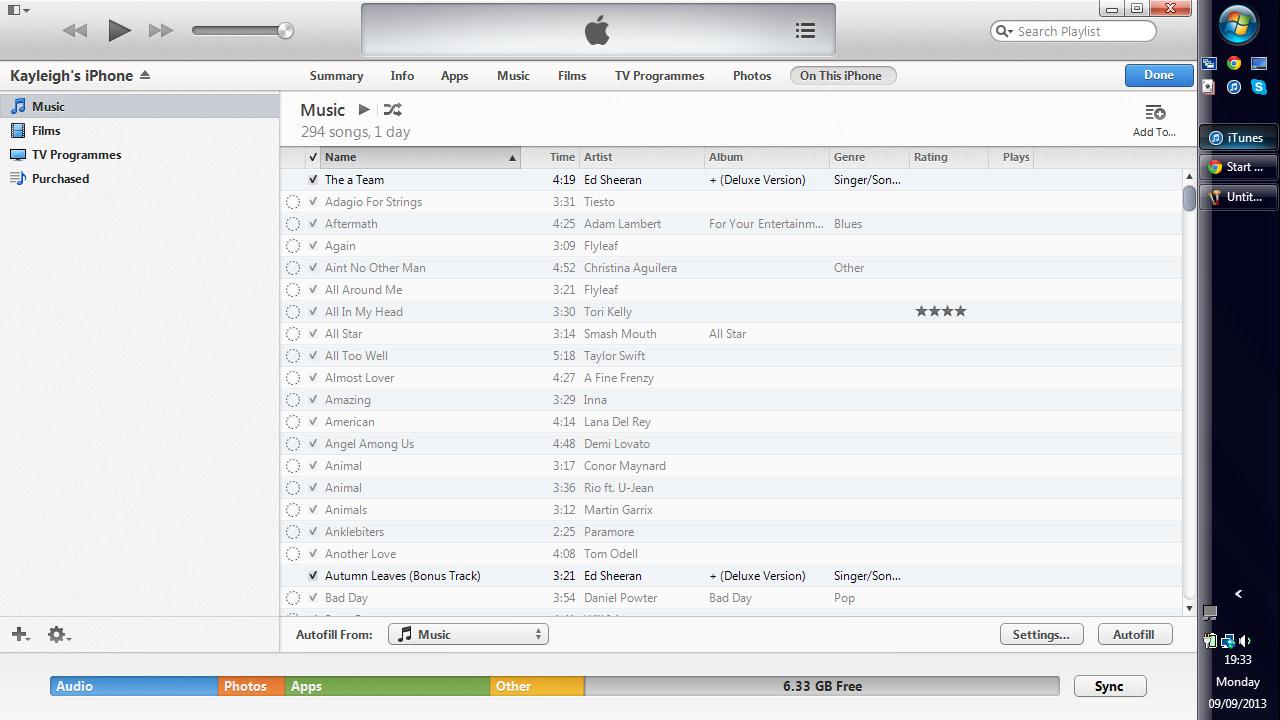Open the gear actions menu

(59, 634)
